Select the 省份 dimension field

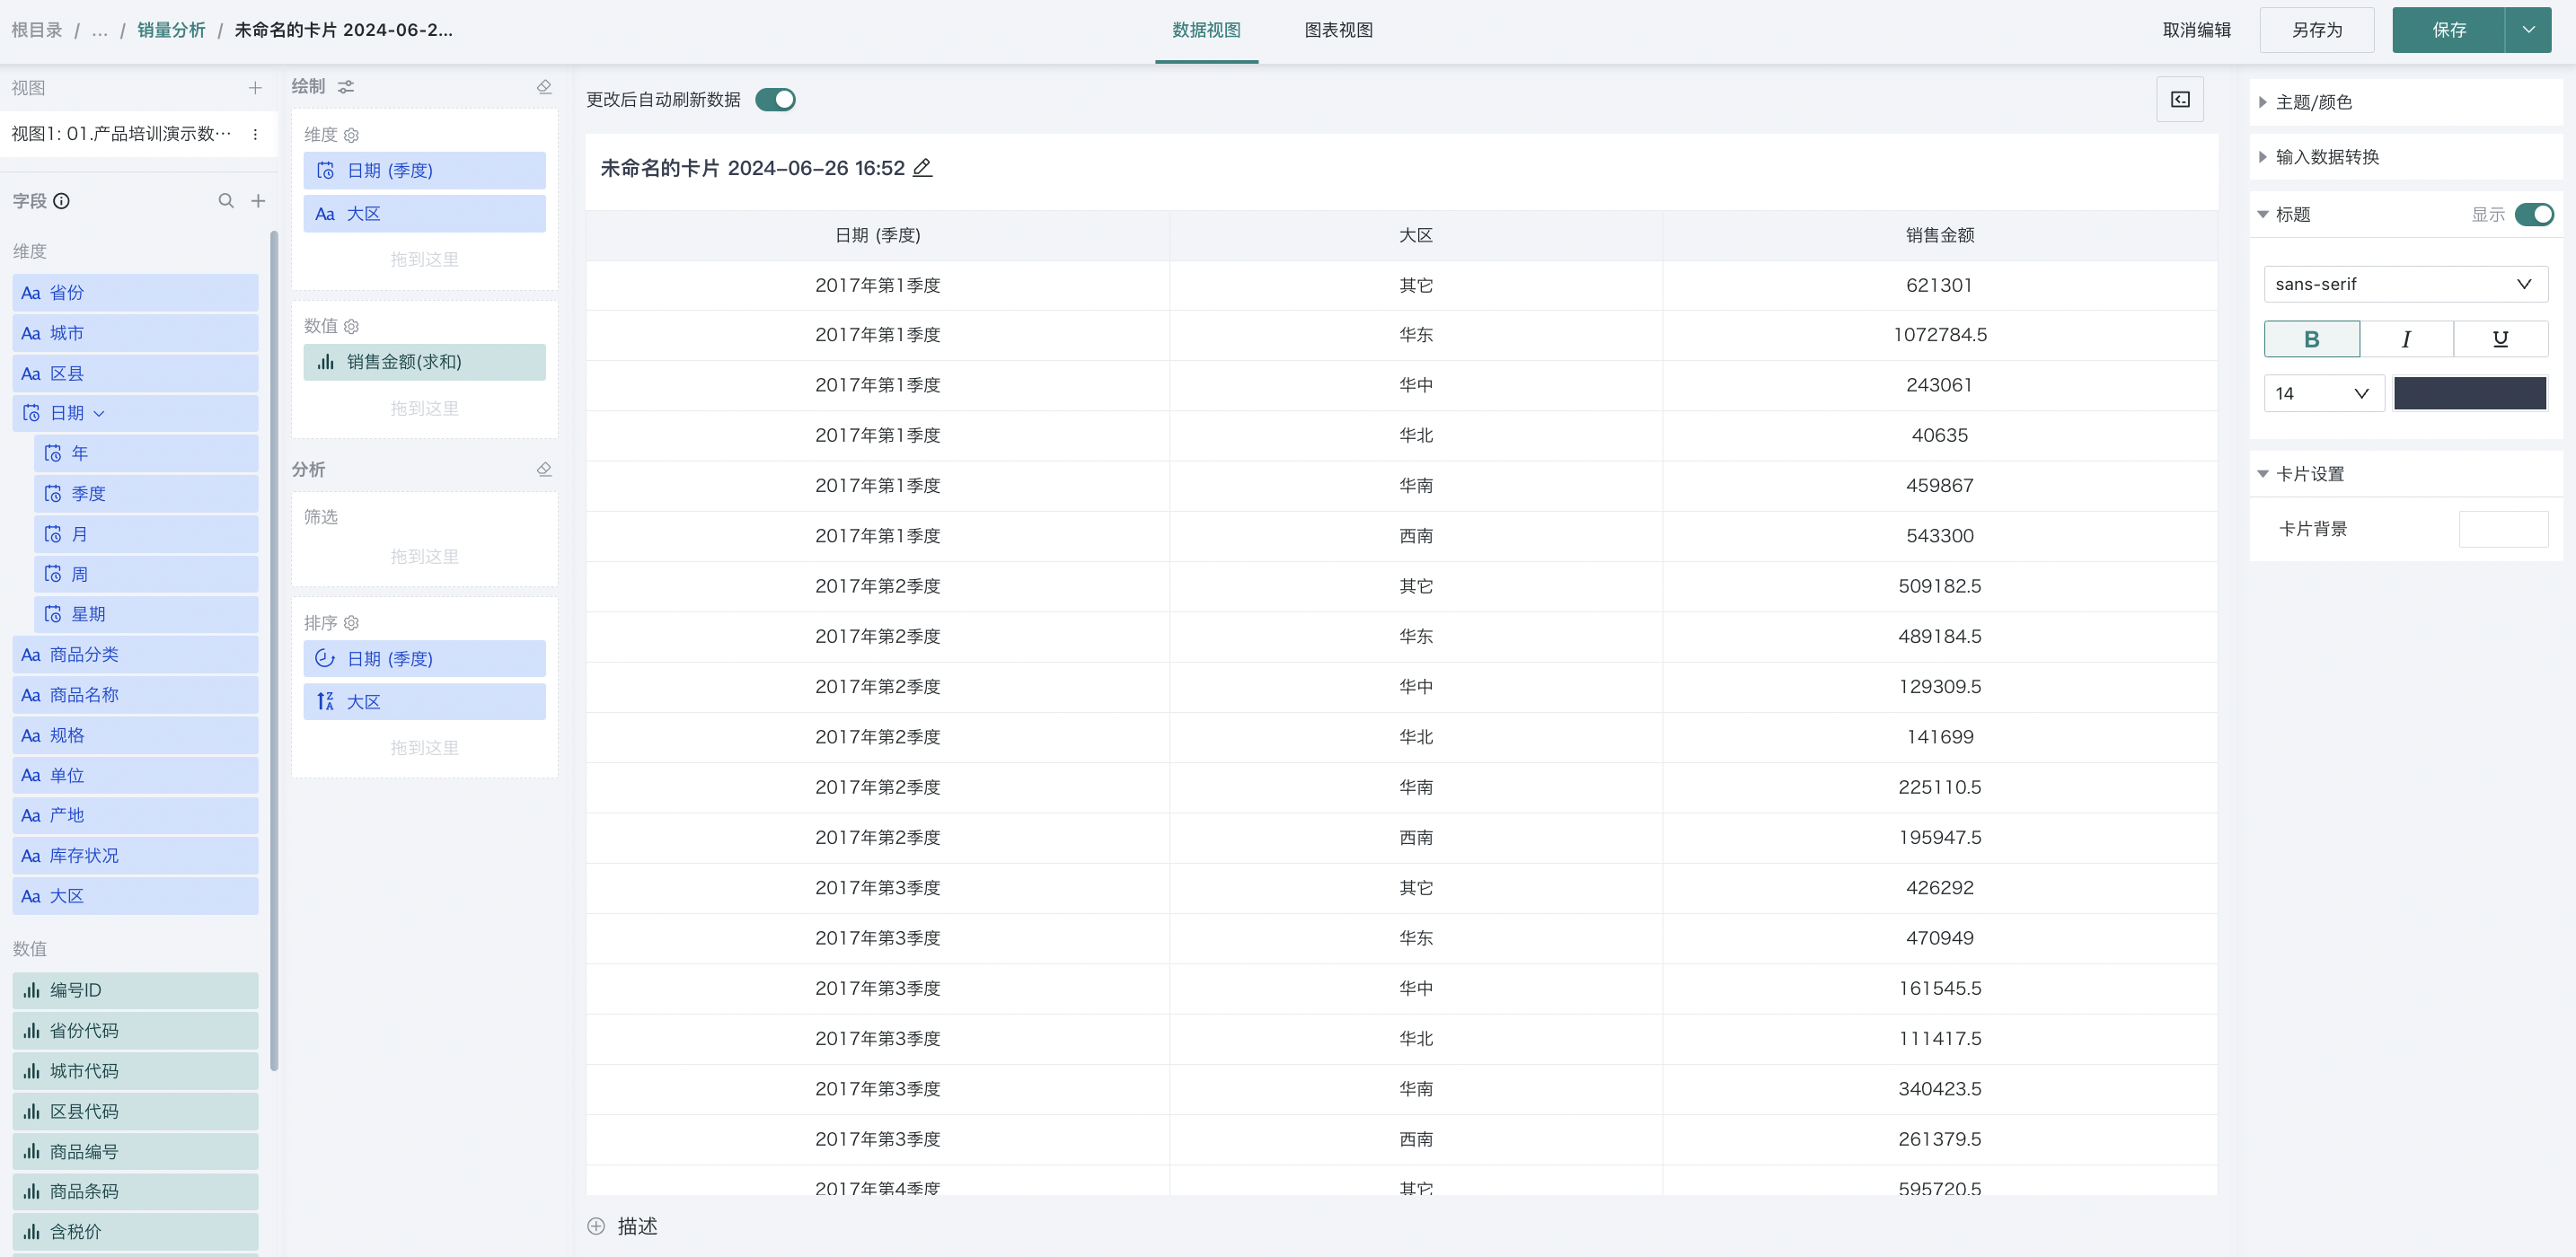pos(135,293)
